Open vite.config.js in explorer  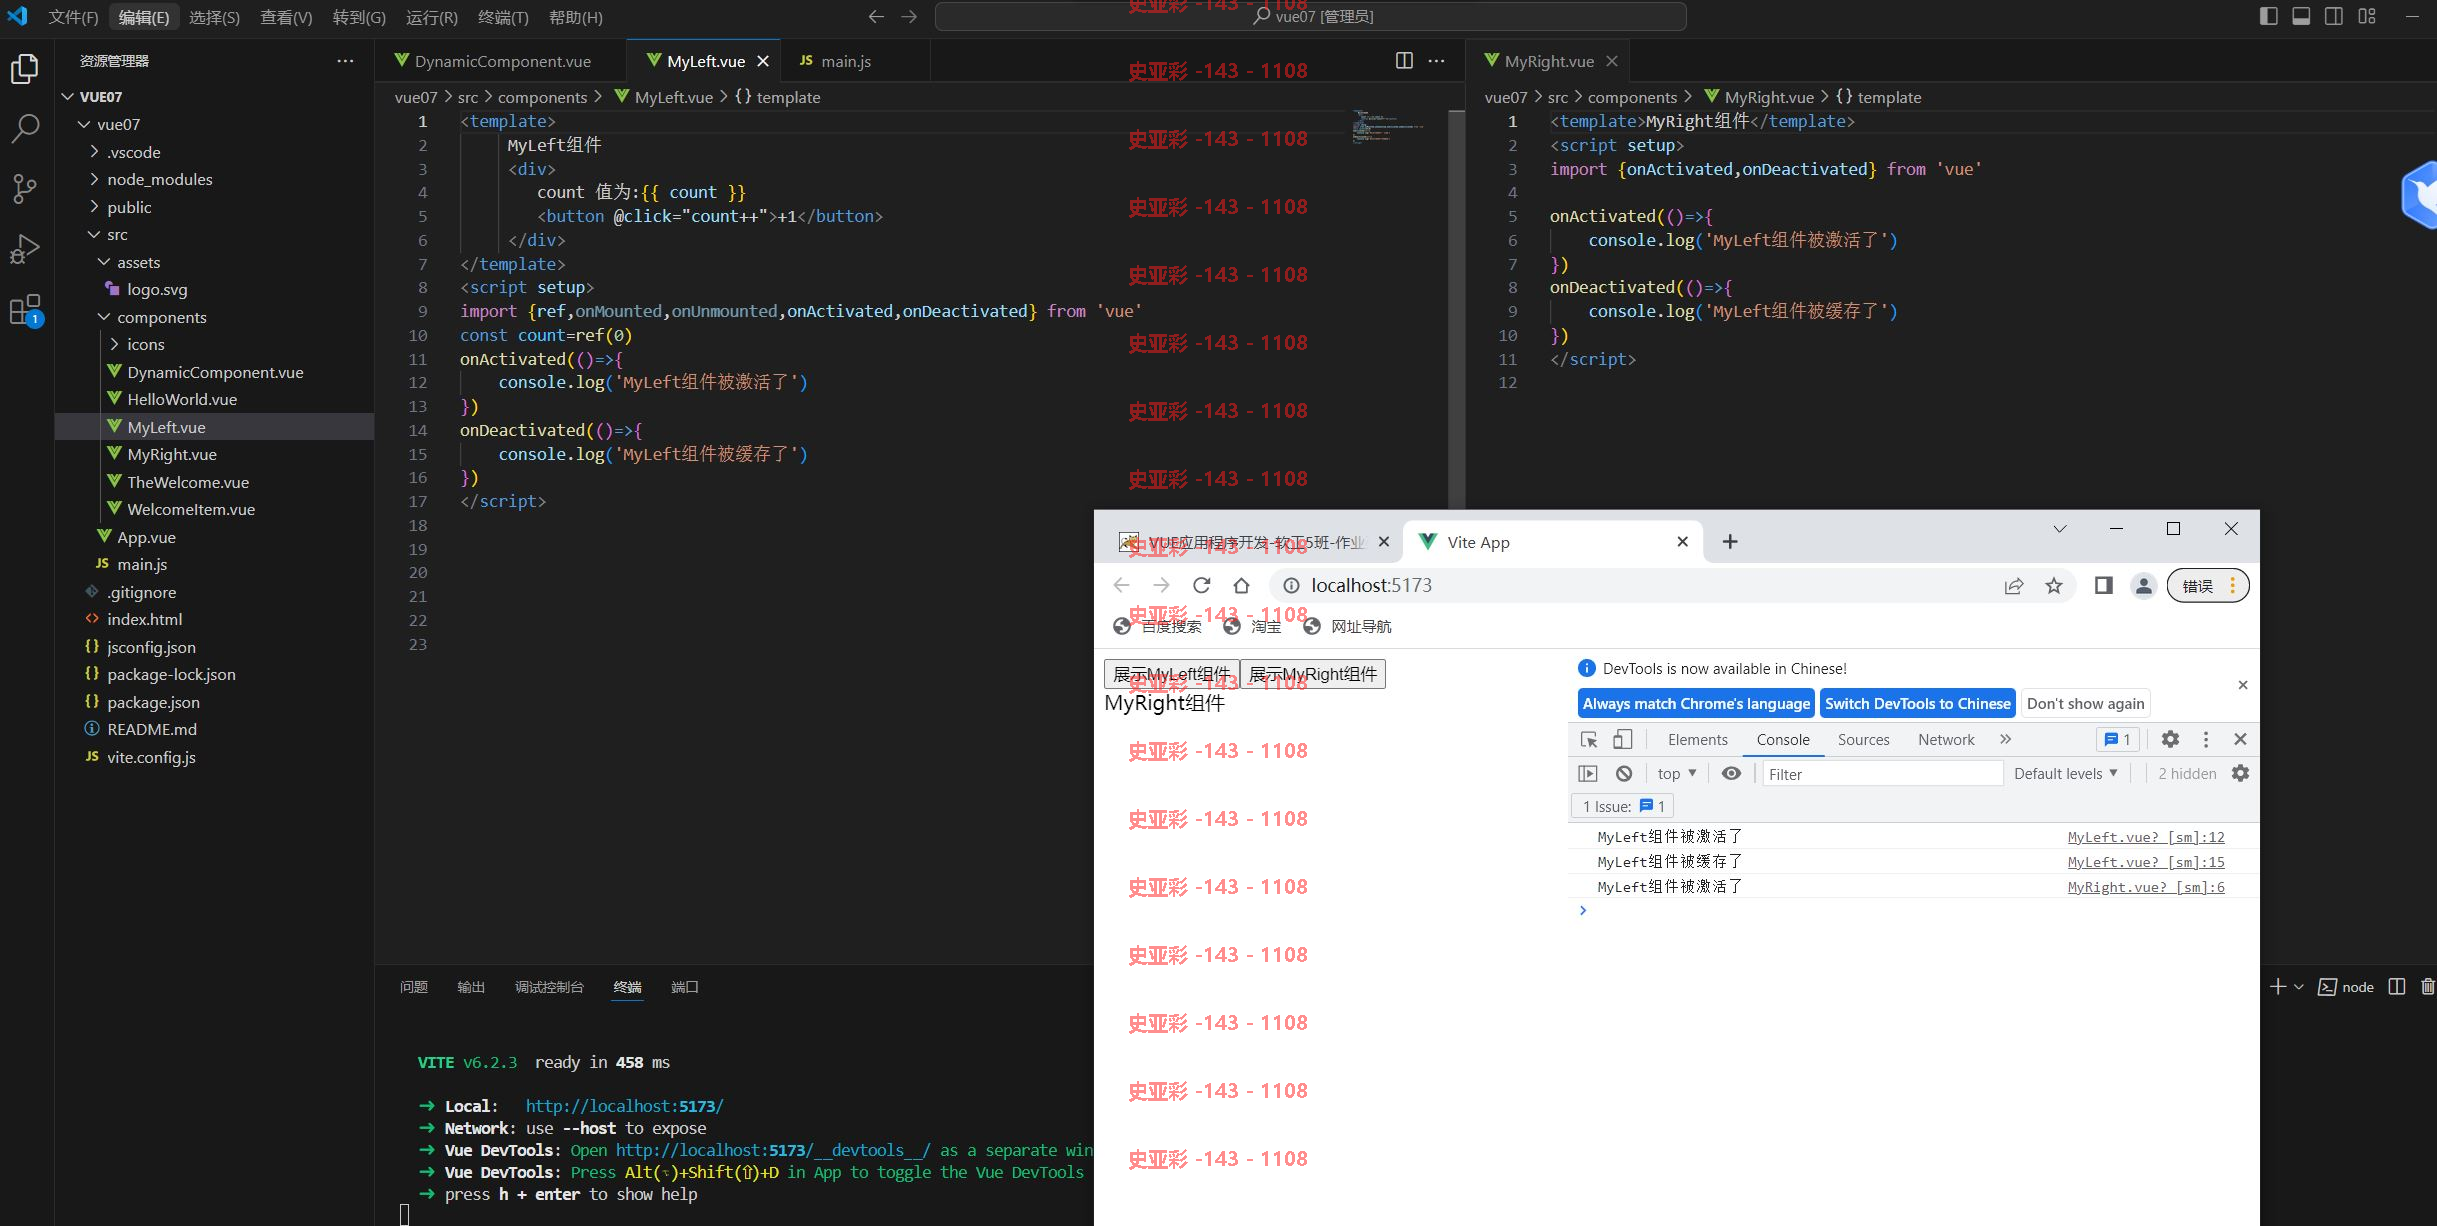click(151, 757)
